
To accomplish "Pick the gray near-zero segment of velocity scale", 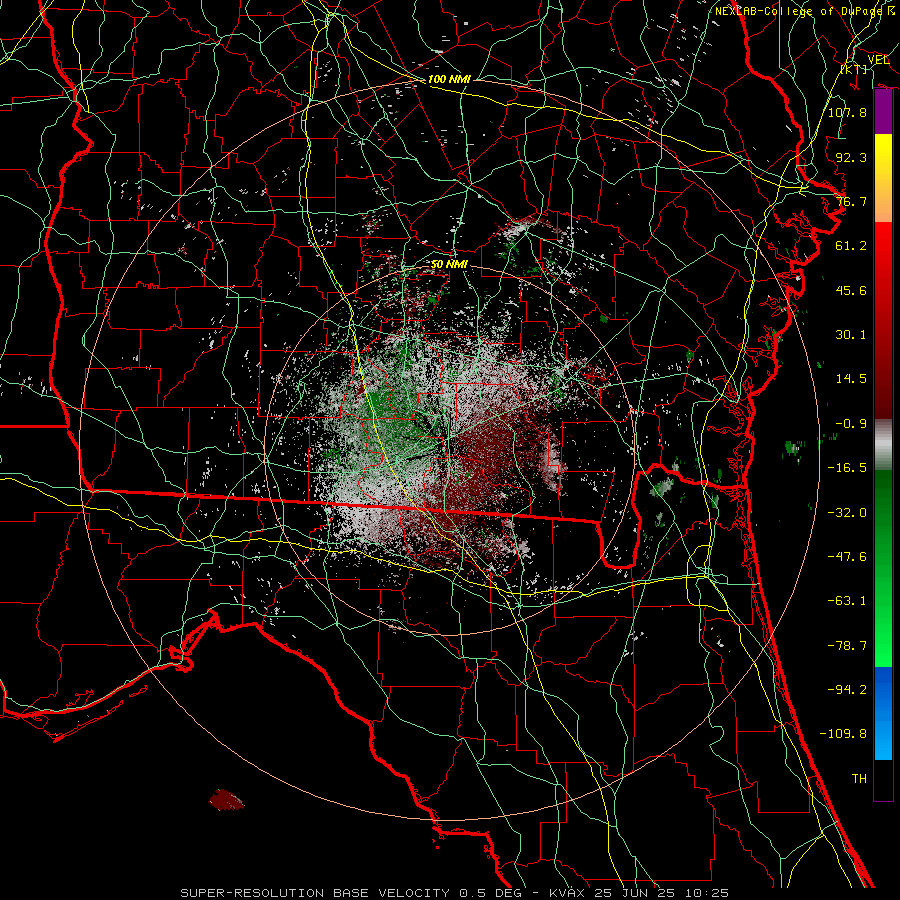I will pos(883,445).
